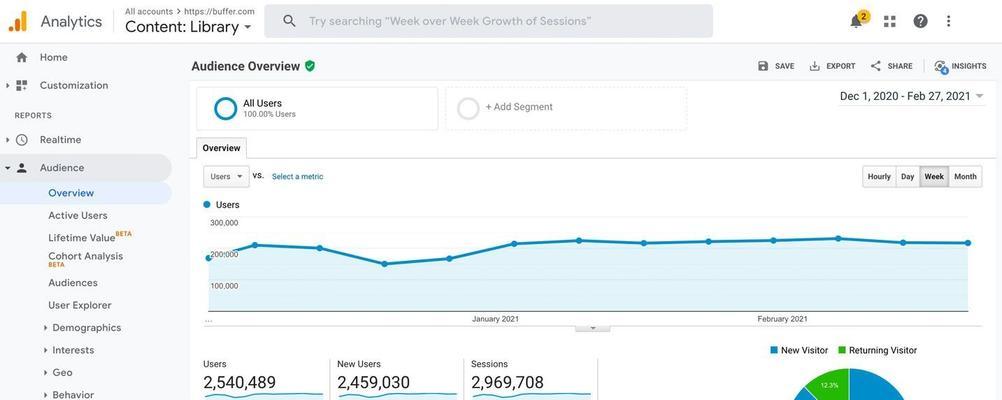
Task: Click the EXPORT button
Action: coord(832,66)
